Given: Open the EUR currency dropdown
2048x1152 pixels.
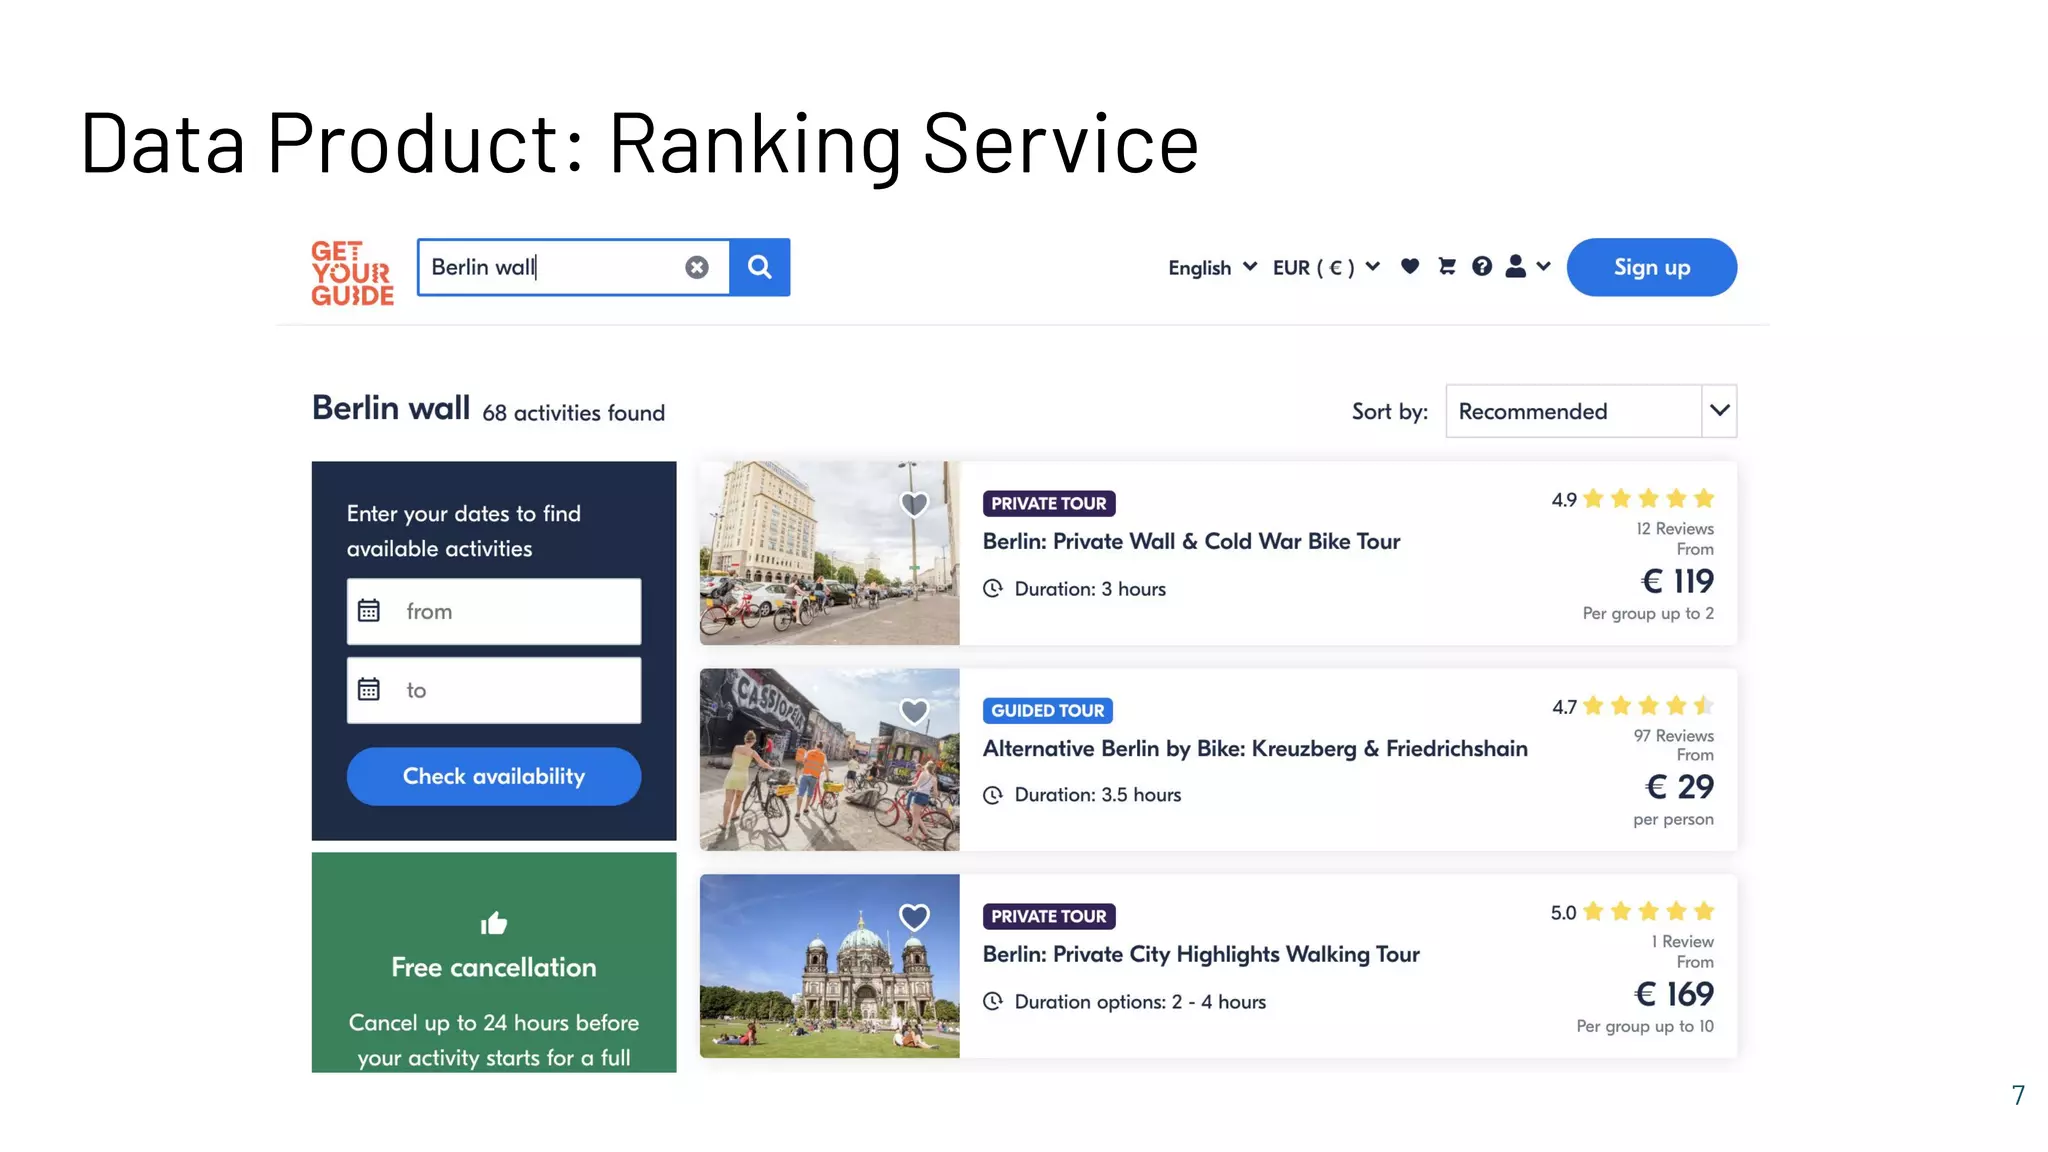Looking at the screenshot, I should (x=1326, y=267).
